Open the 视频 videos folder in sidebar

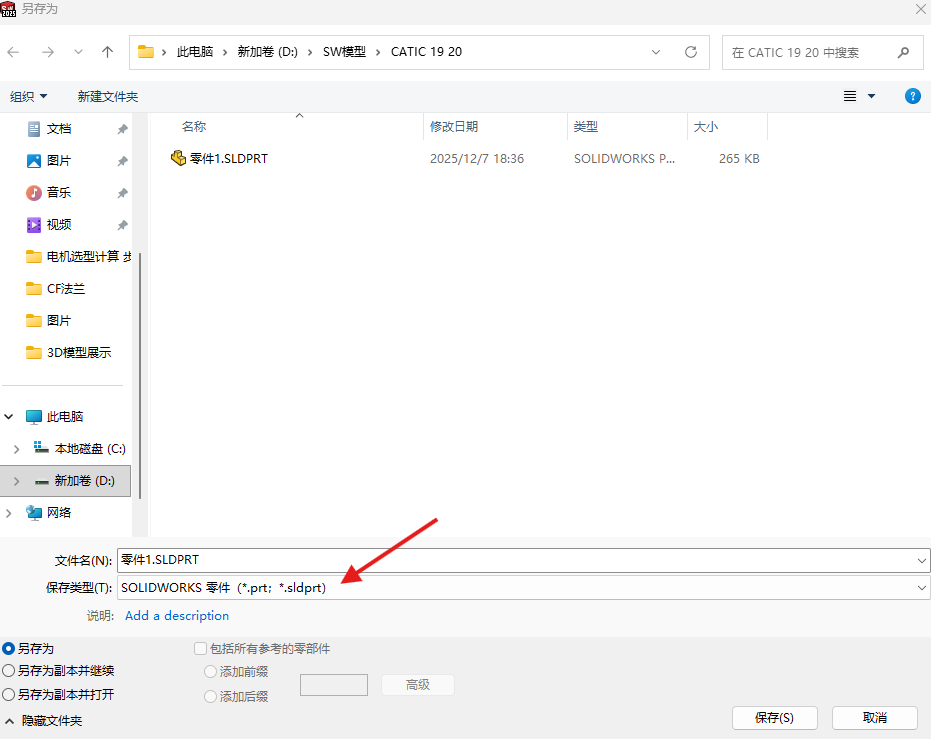click(58, 225)
